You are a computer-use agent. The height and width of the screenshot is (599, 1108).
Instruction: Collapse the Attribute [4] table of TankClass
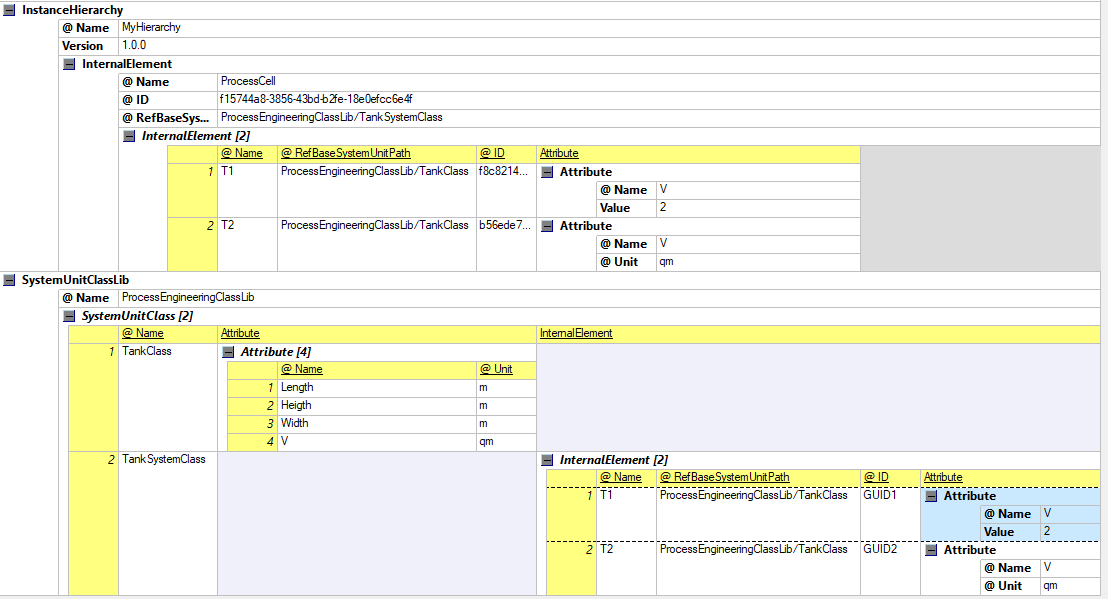point(228,352)
